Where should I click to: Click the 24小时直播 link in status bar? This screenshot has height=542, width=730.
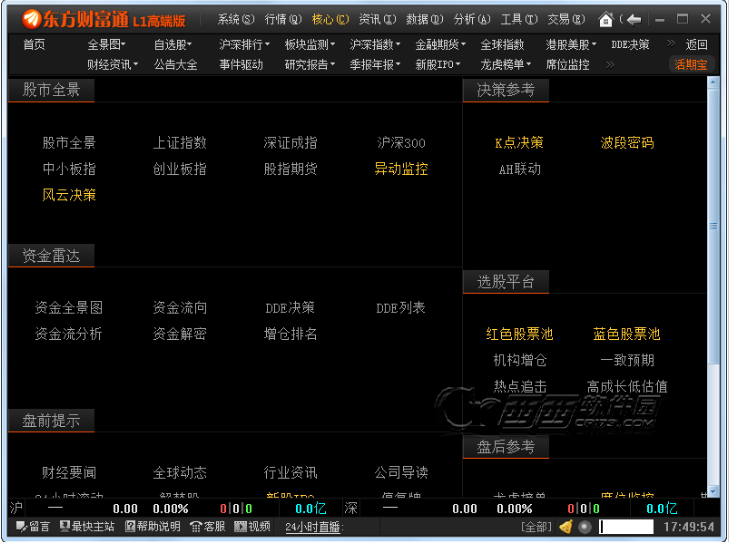314,527
